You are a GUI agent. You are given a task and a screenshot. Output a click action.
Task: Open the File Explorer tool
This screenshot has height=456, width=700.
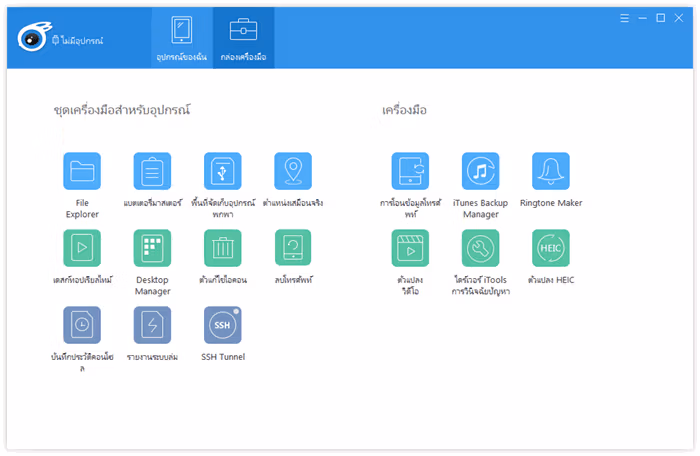pyautogui.click(x=82, y=171)
